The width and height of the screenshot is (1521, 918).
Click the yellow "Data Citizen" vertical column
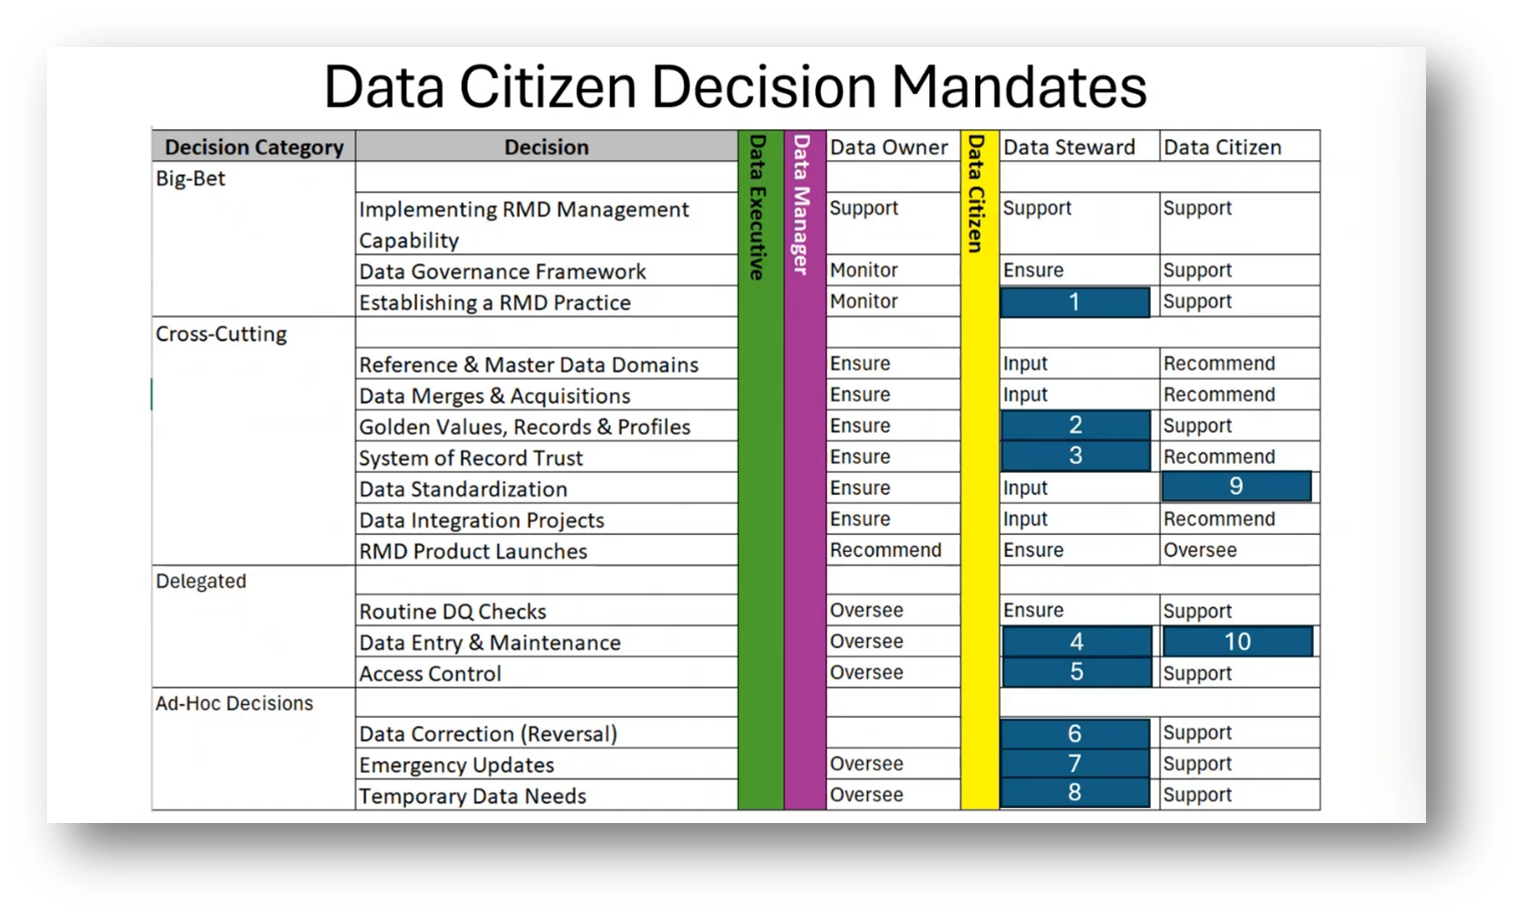[x=980, y=470]
